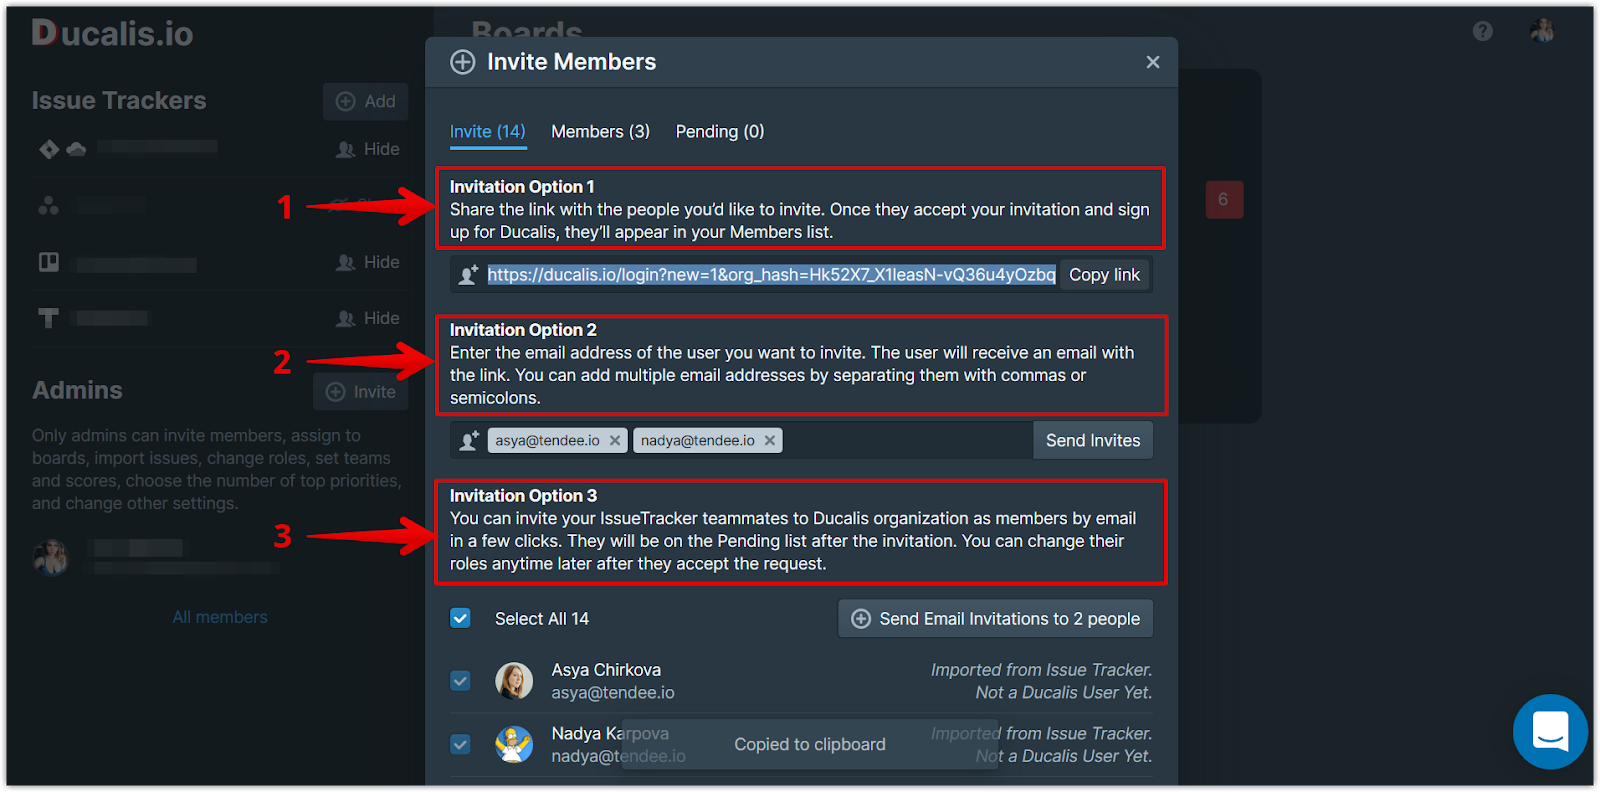Screen dimensions: 1600x792
Task: Click the Copy link button
Action: (x=1104, y=275)
